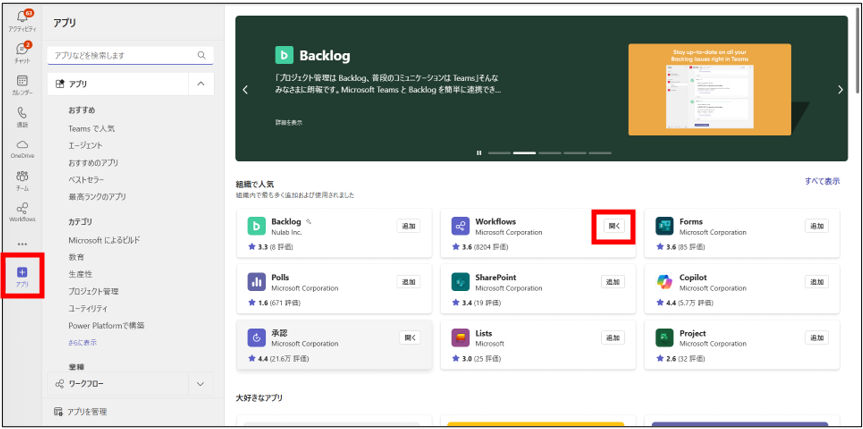Click the search magnifier icon
The image size is (863, 429).
tap(202, 55)
